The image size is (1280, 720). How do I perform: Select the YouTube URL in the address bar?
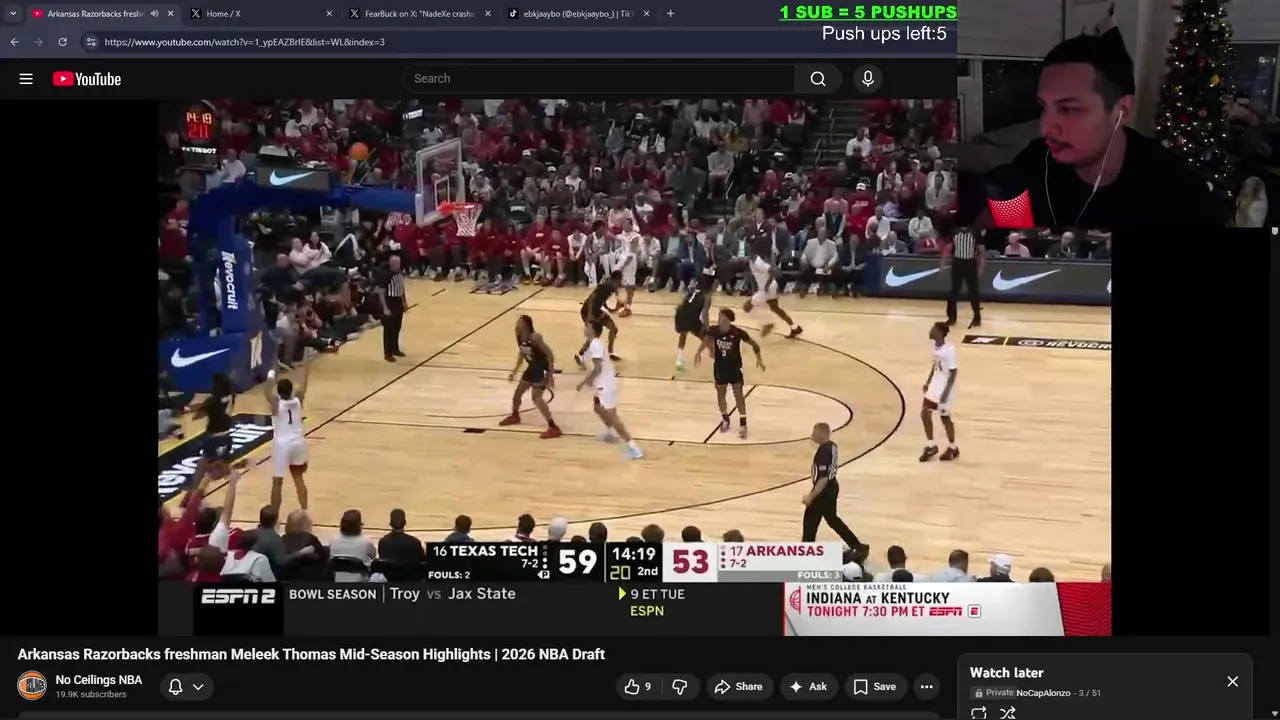coord(244,42)
